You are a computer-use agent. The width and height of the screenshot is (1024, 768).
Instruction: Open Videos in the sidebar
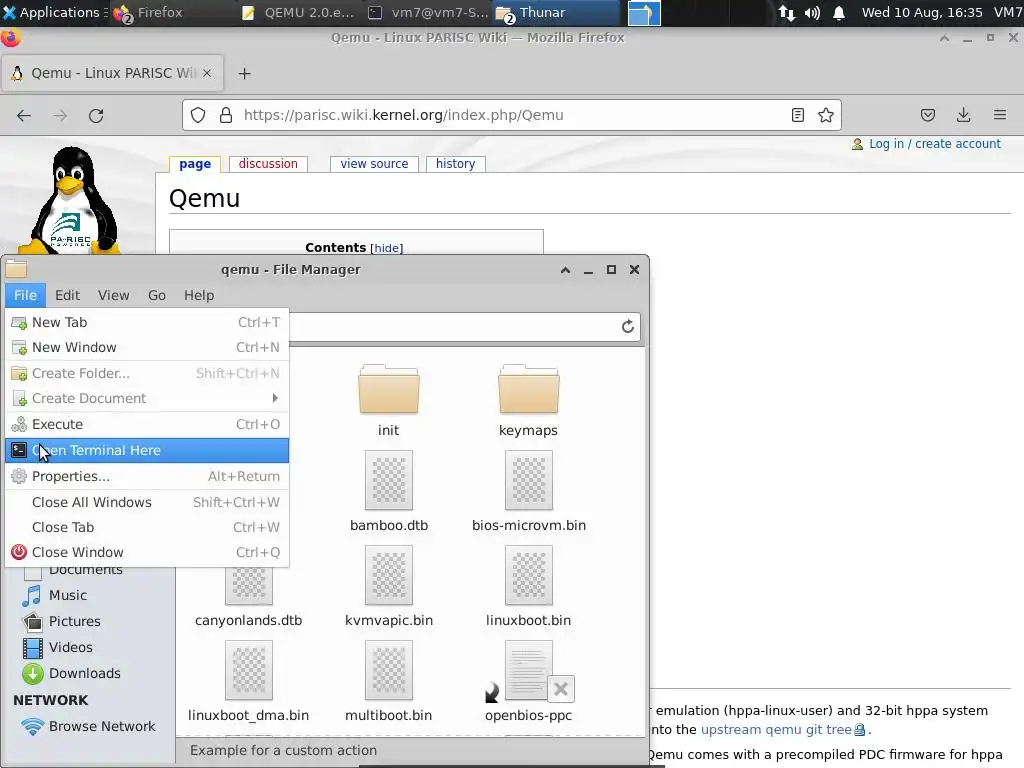pyautogui.click(x=71, y=647)
